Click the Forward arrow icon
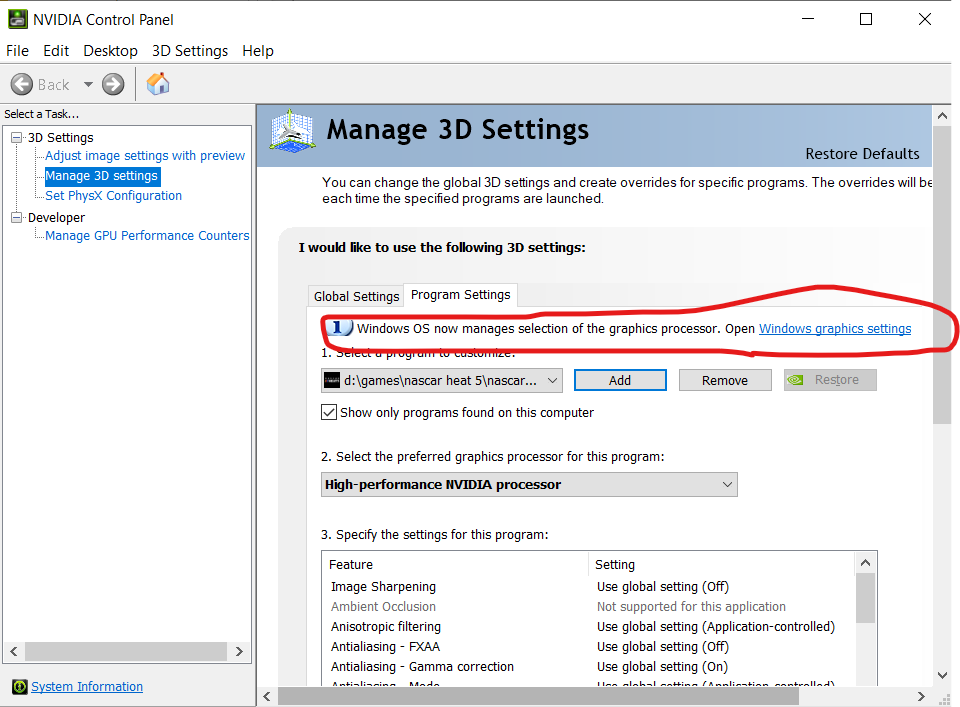The width and height of the screenshot is (960, 707). tap(113, 84)
